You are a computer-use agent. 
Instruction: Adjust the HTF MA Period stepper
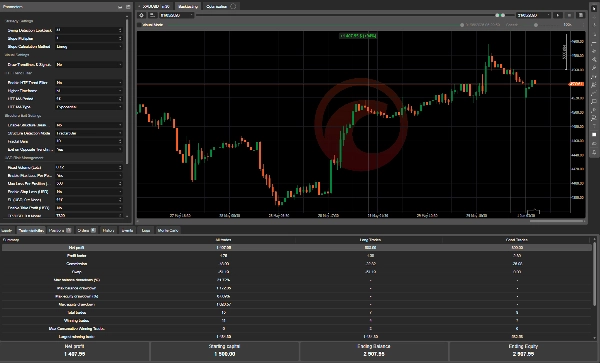(x=120, y=99)
